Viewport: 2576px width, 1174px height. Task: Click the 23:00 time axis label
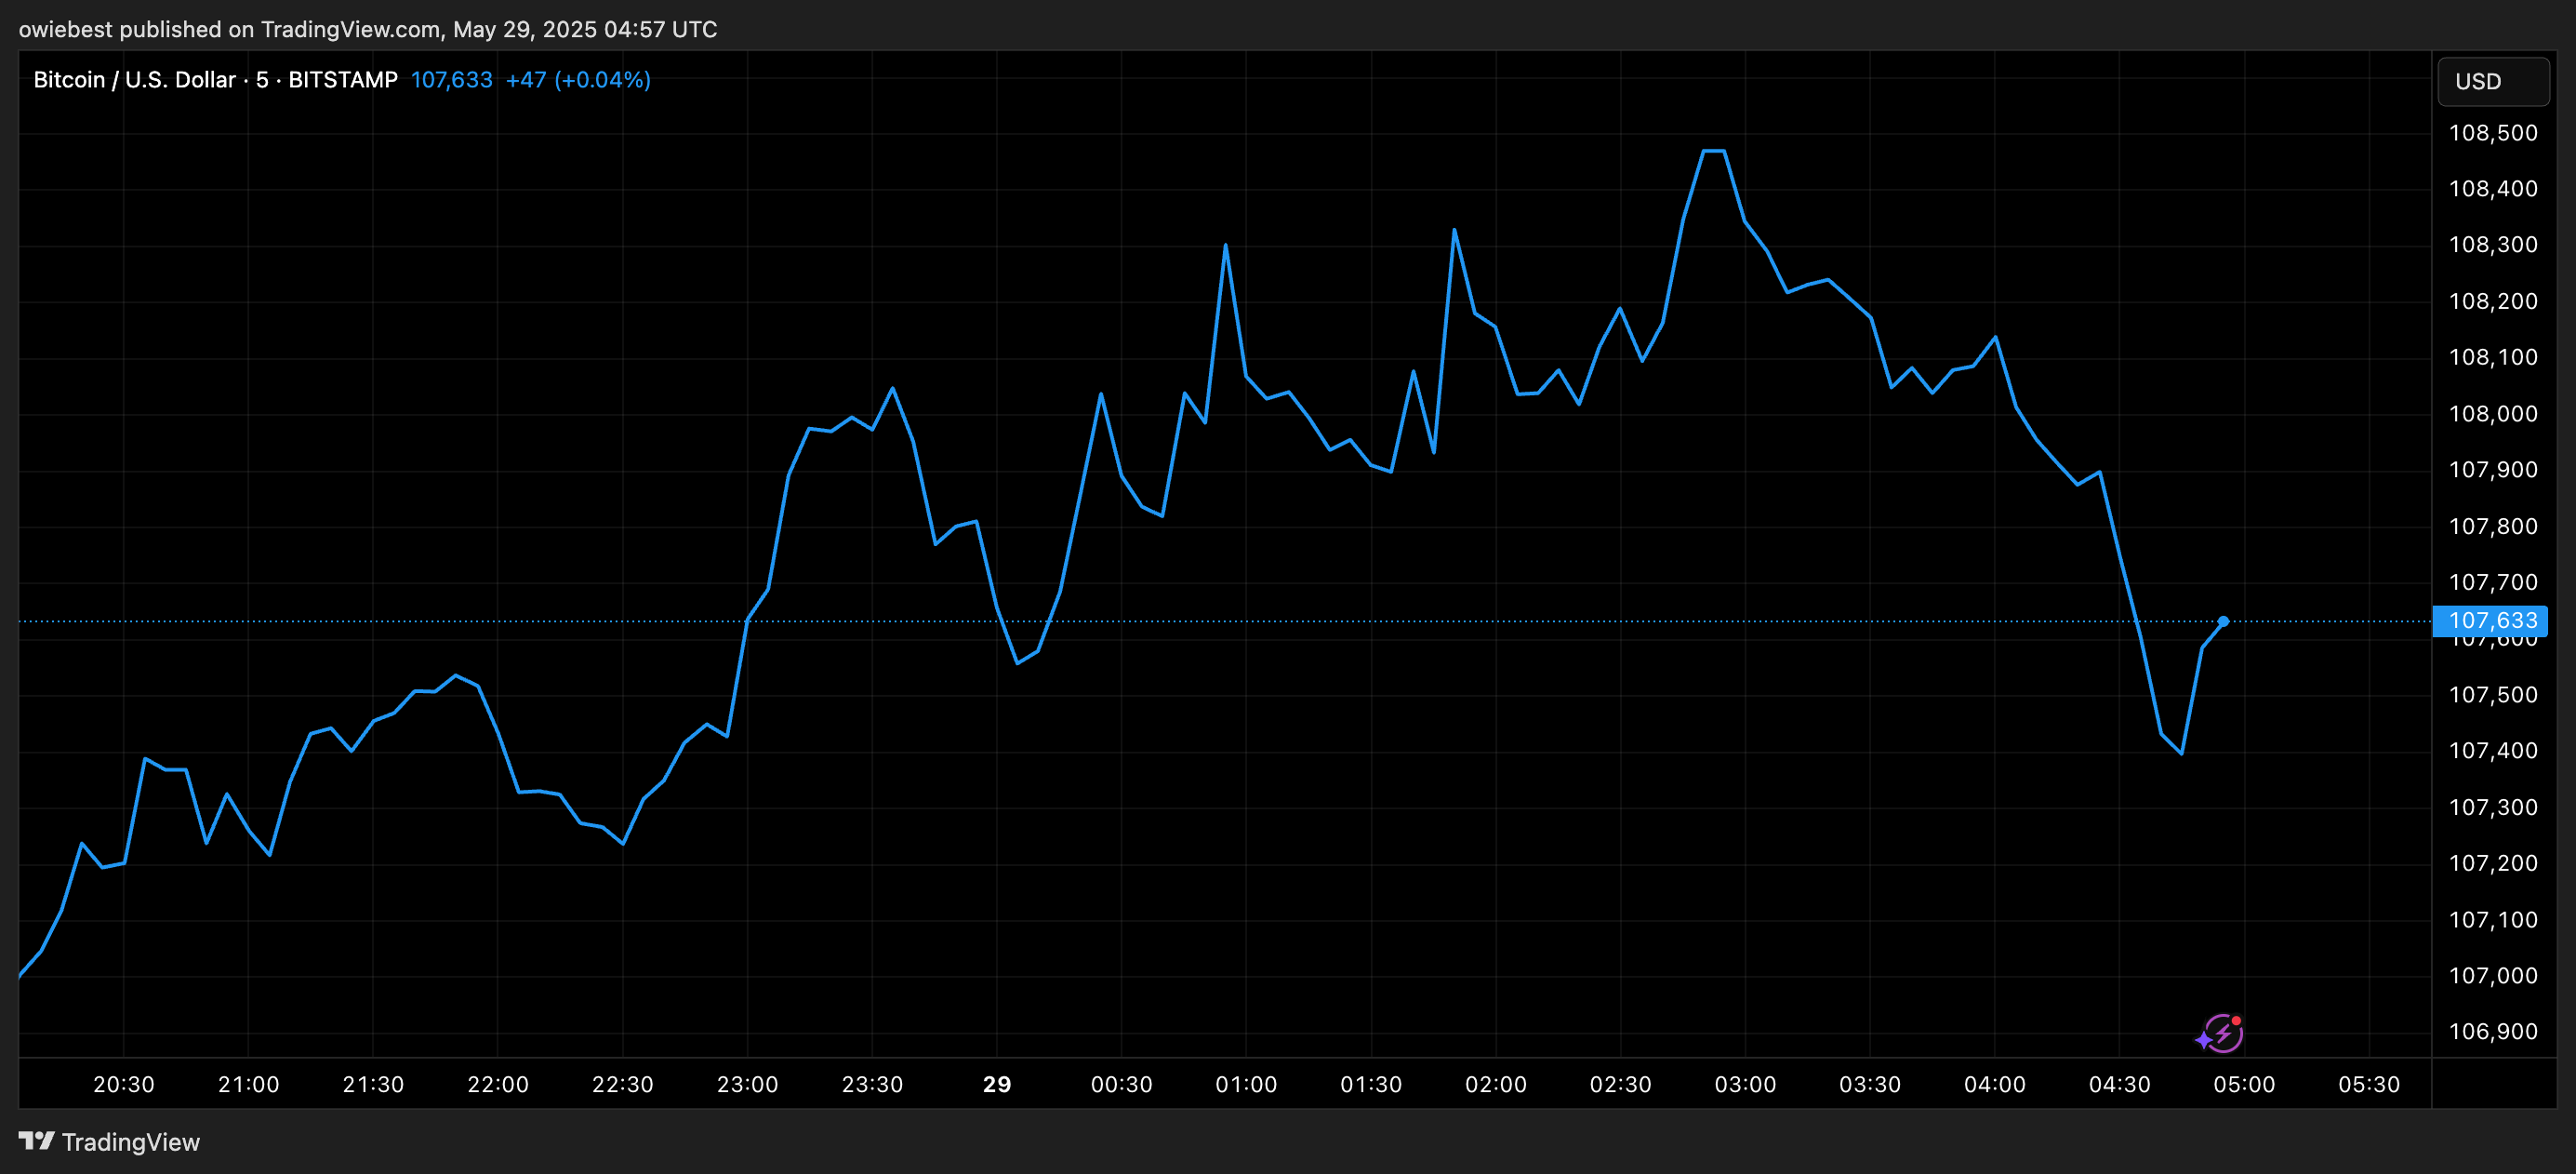[x=747, y=1085]
